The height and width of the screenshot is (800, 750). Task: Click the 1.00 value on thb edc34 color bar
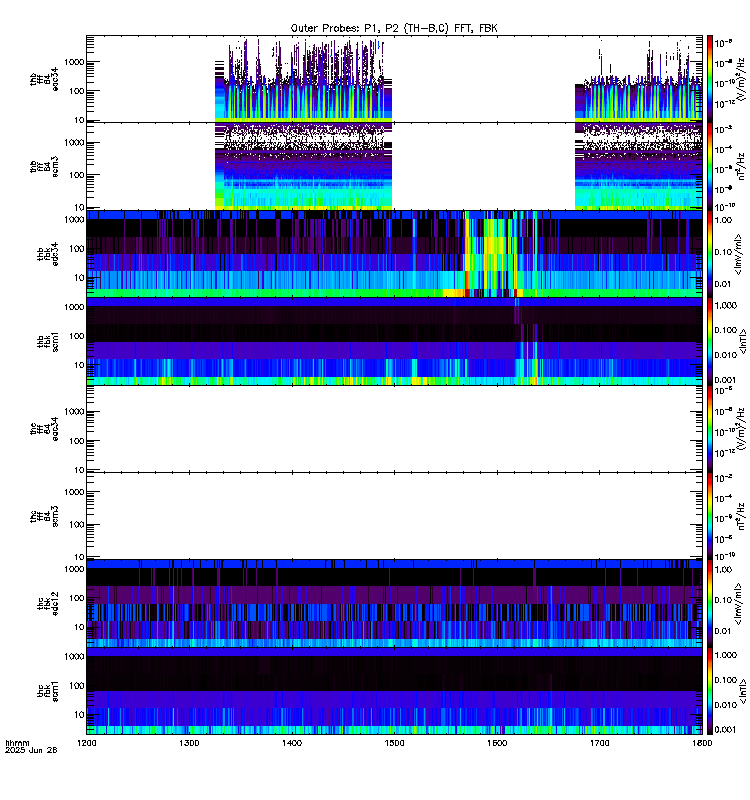coord(723,220)
